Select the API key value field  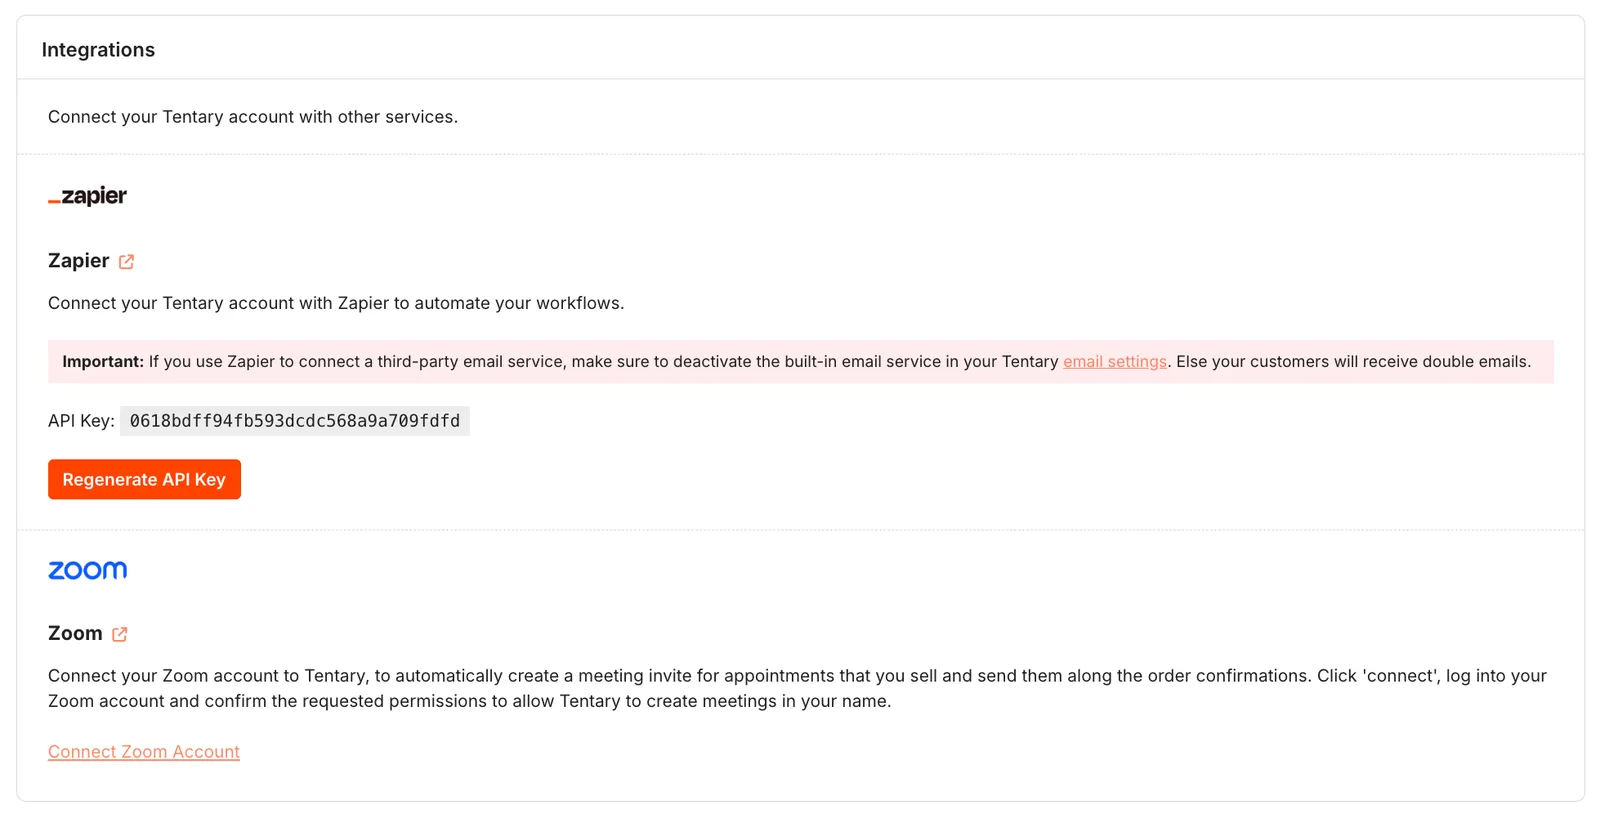[x=295, y=421]
